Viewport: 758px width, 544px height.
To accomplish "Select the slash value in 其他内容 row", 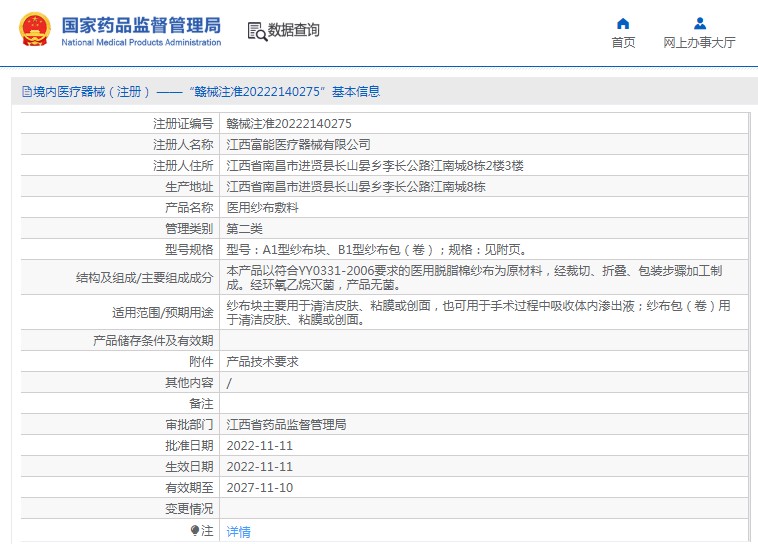I will coord(229,383).
